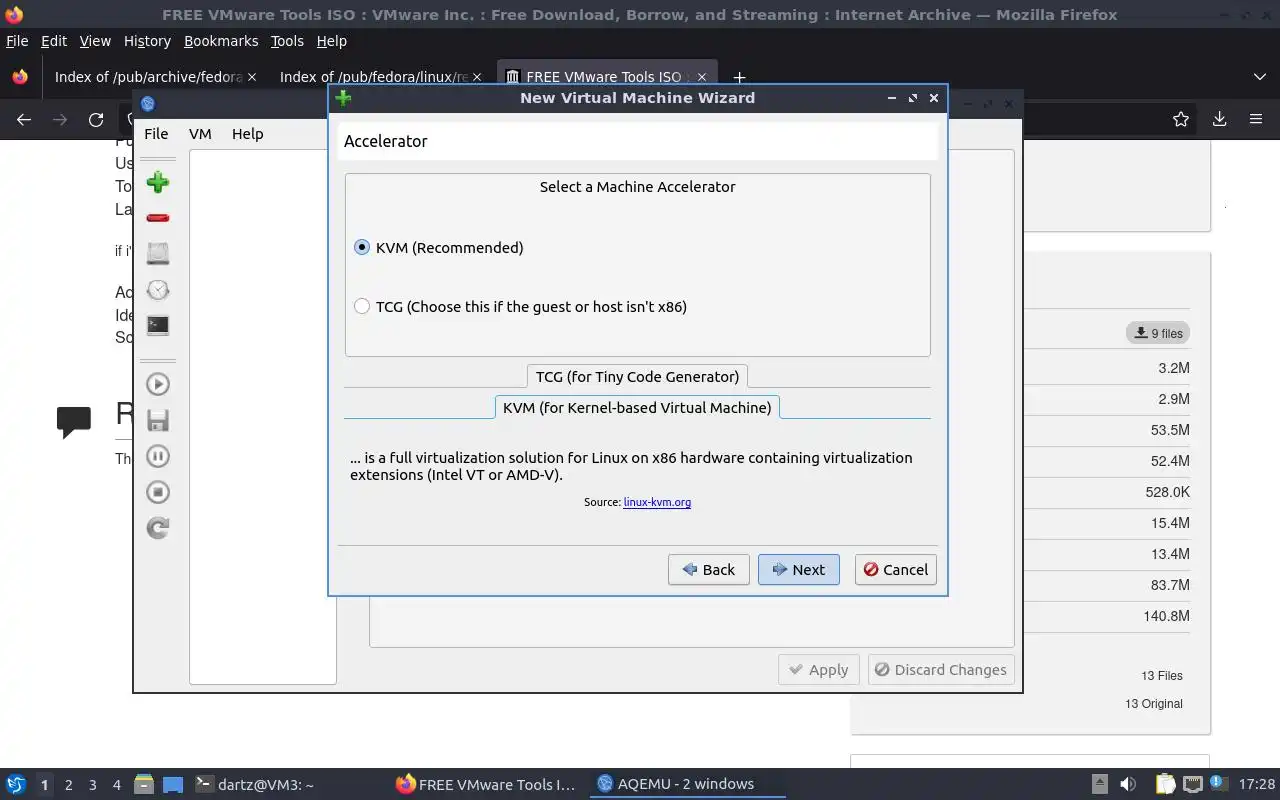The width and height of the screenshot is (1280, 800).
Task: Open a new Firefox tab with plus
Action: 739,77
